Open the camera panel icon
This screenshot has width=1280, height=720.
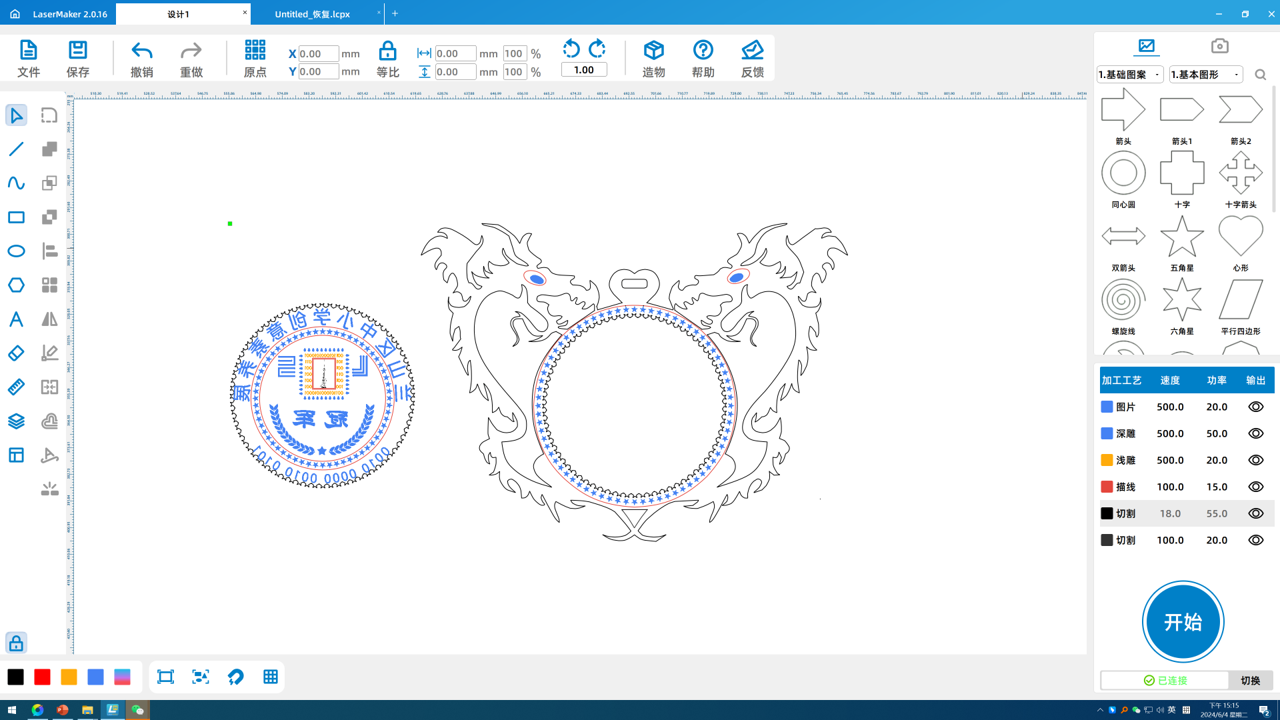1219,46
